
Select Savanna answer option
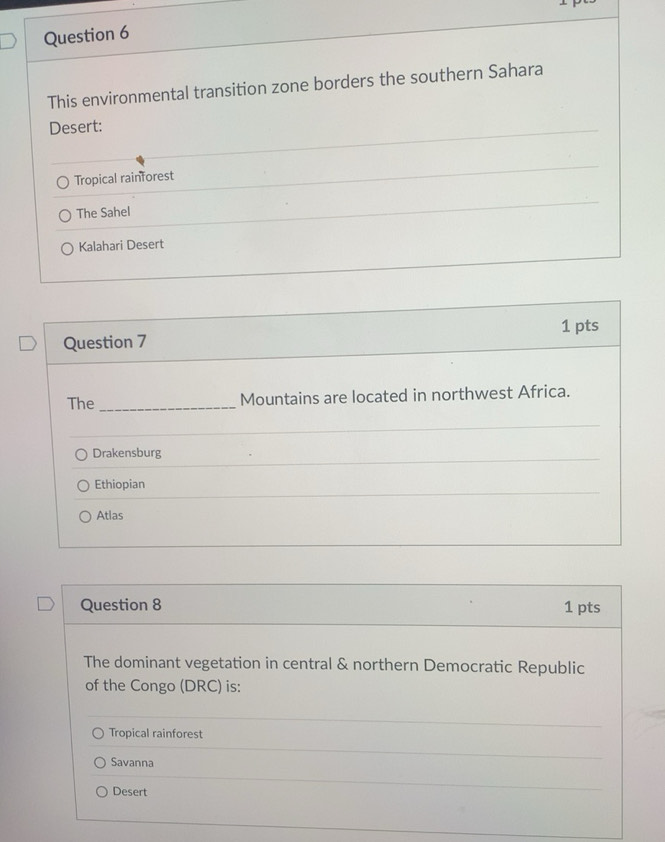pos(100,763)
